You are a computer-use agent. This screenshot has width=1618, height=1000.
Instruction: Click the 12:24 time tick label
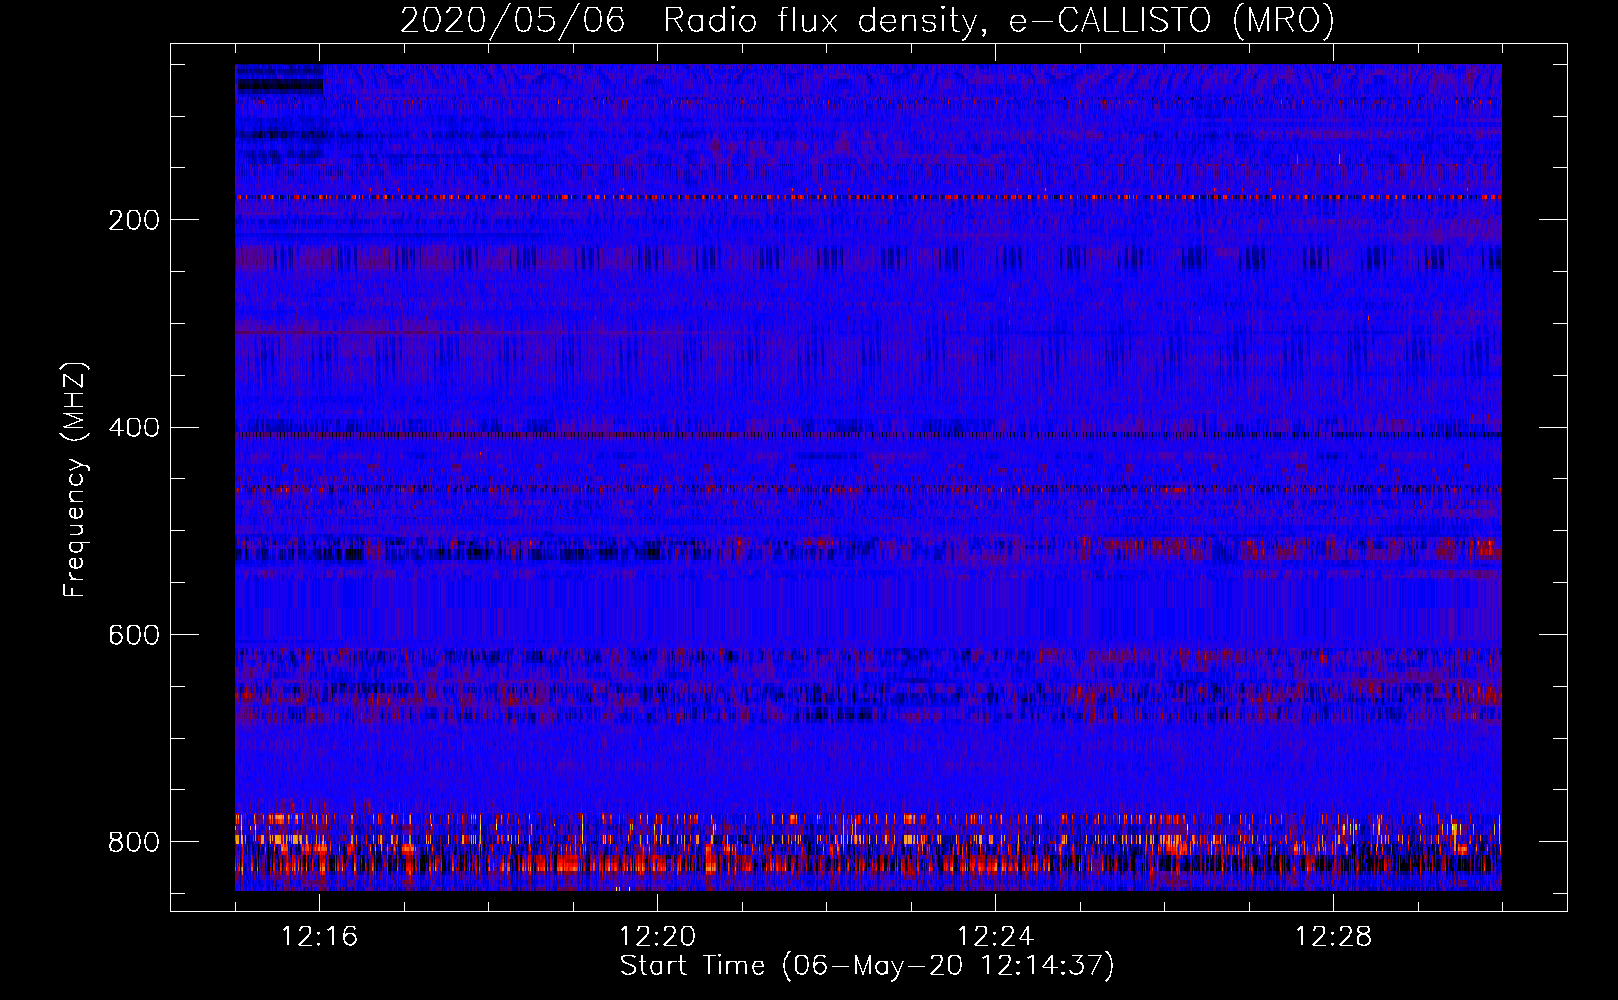coord(995,937)
